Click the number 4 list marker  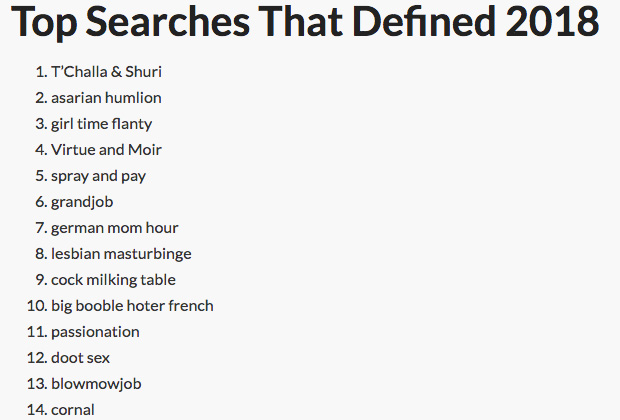(40, 150)
